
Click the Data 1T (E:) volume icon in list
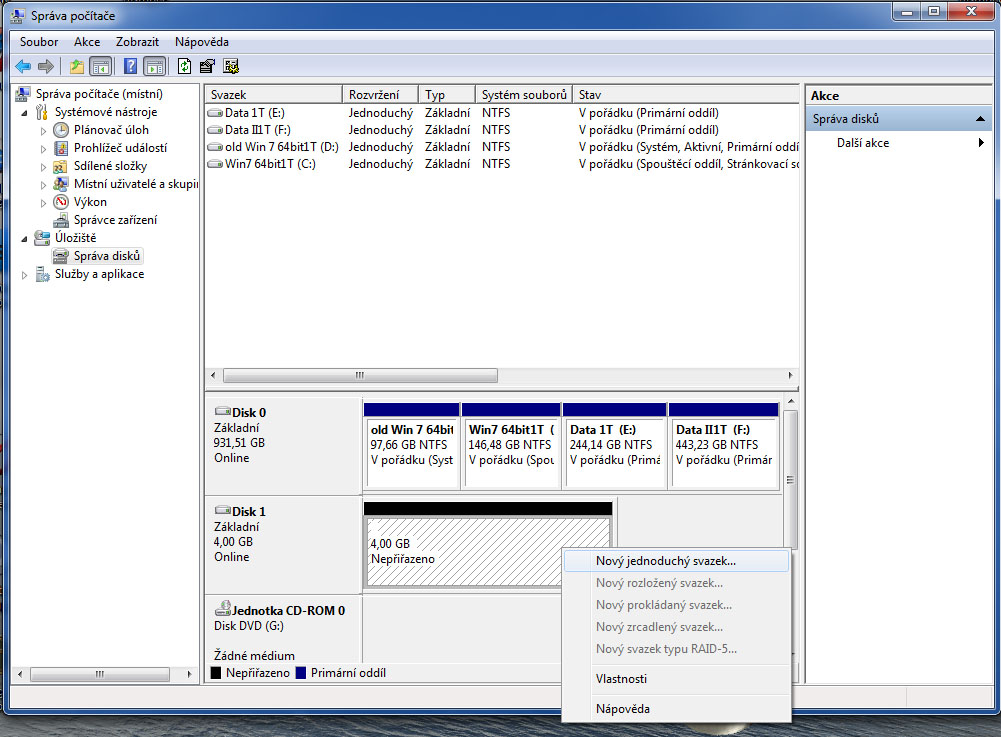point(215,113)
